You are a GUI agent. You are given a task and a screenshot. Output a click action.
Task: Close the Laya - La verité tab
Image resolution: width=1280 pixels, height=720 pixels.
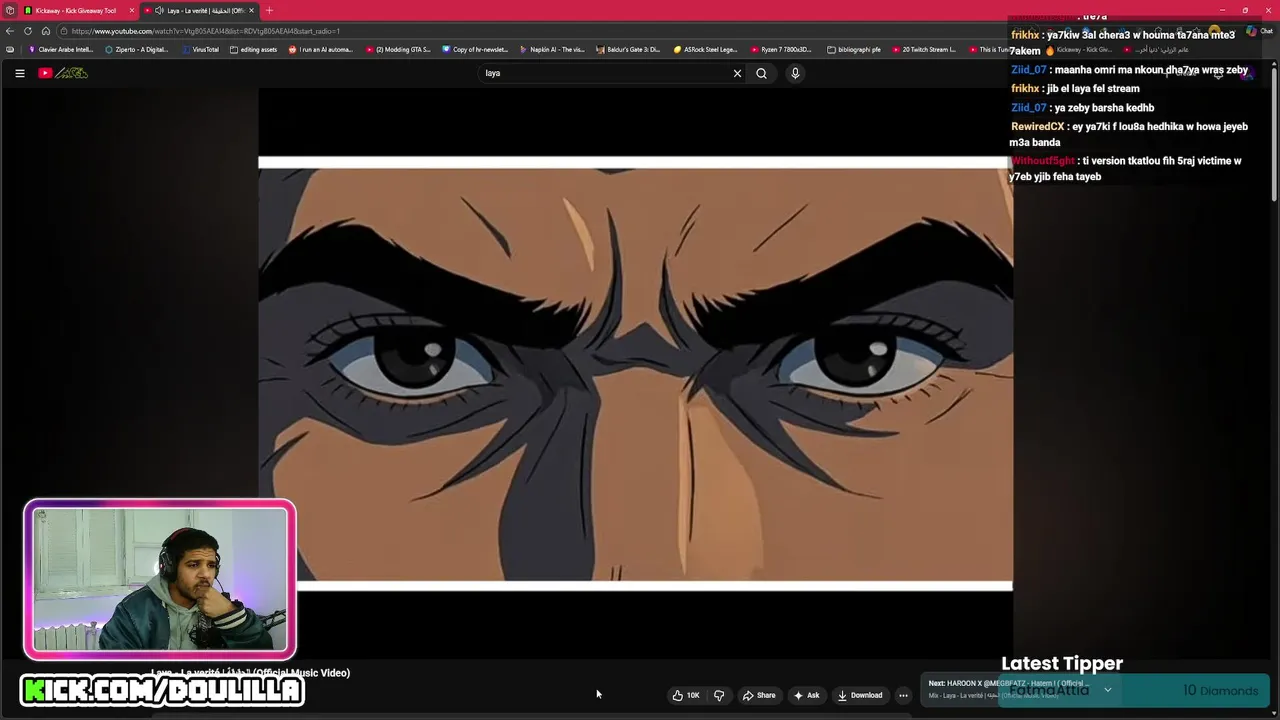coord(251,10)
